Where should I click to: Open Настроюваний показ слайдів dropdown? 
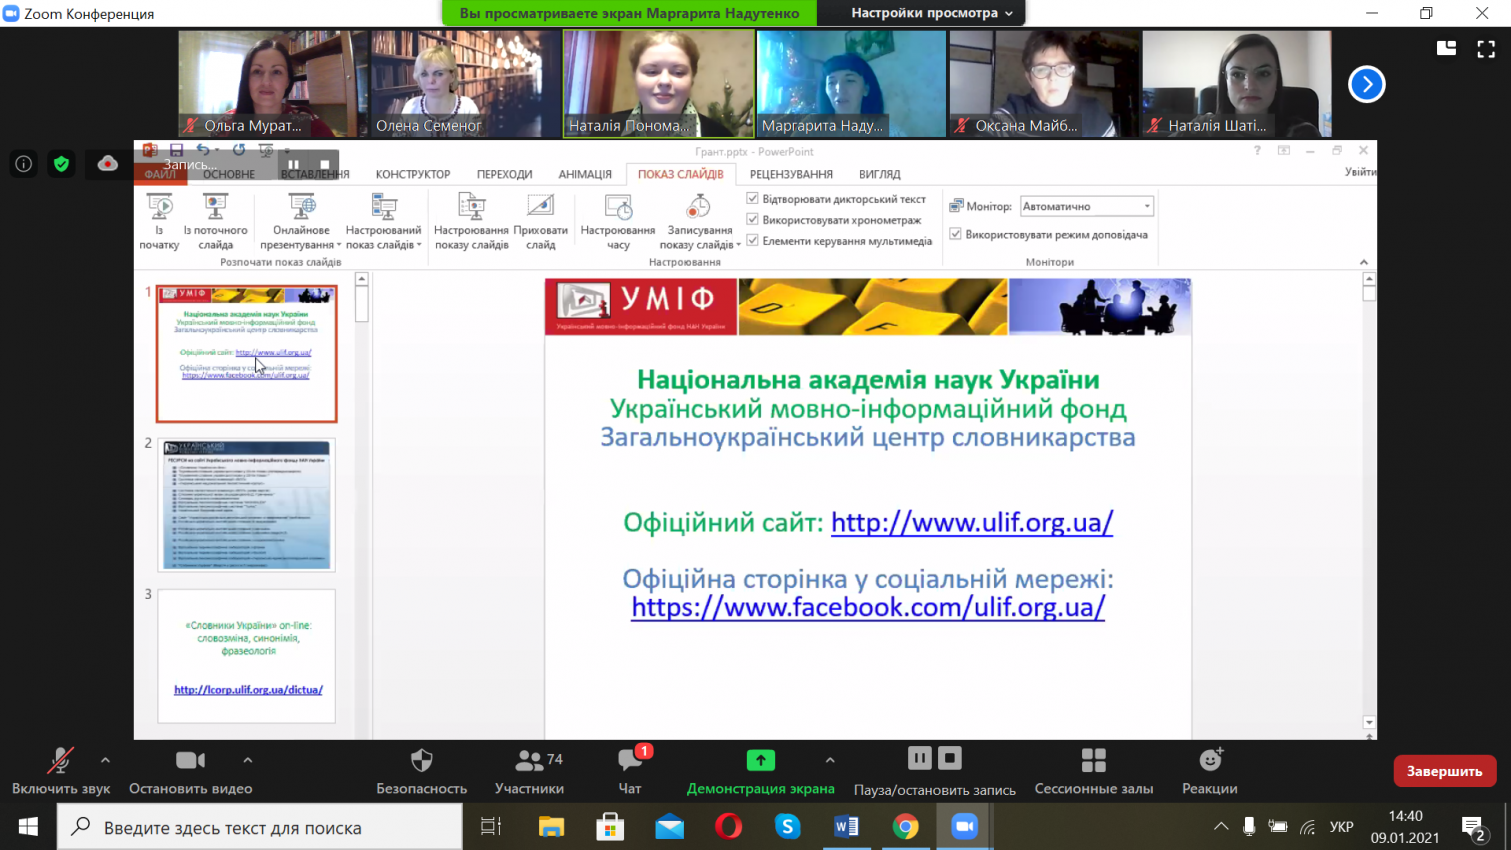384,221
